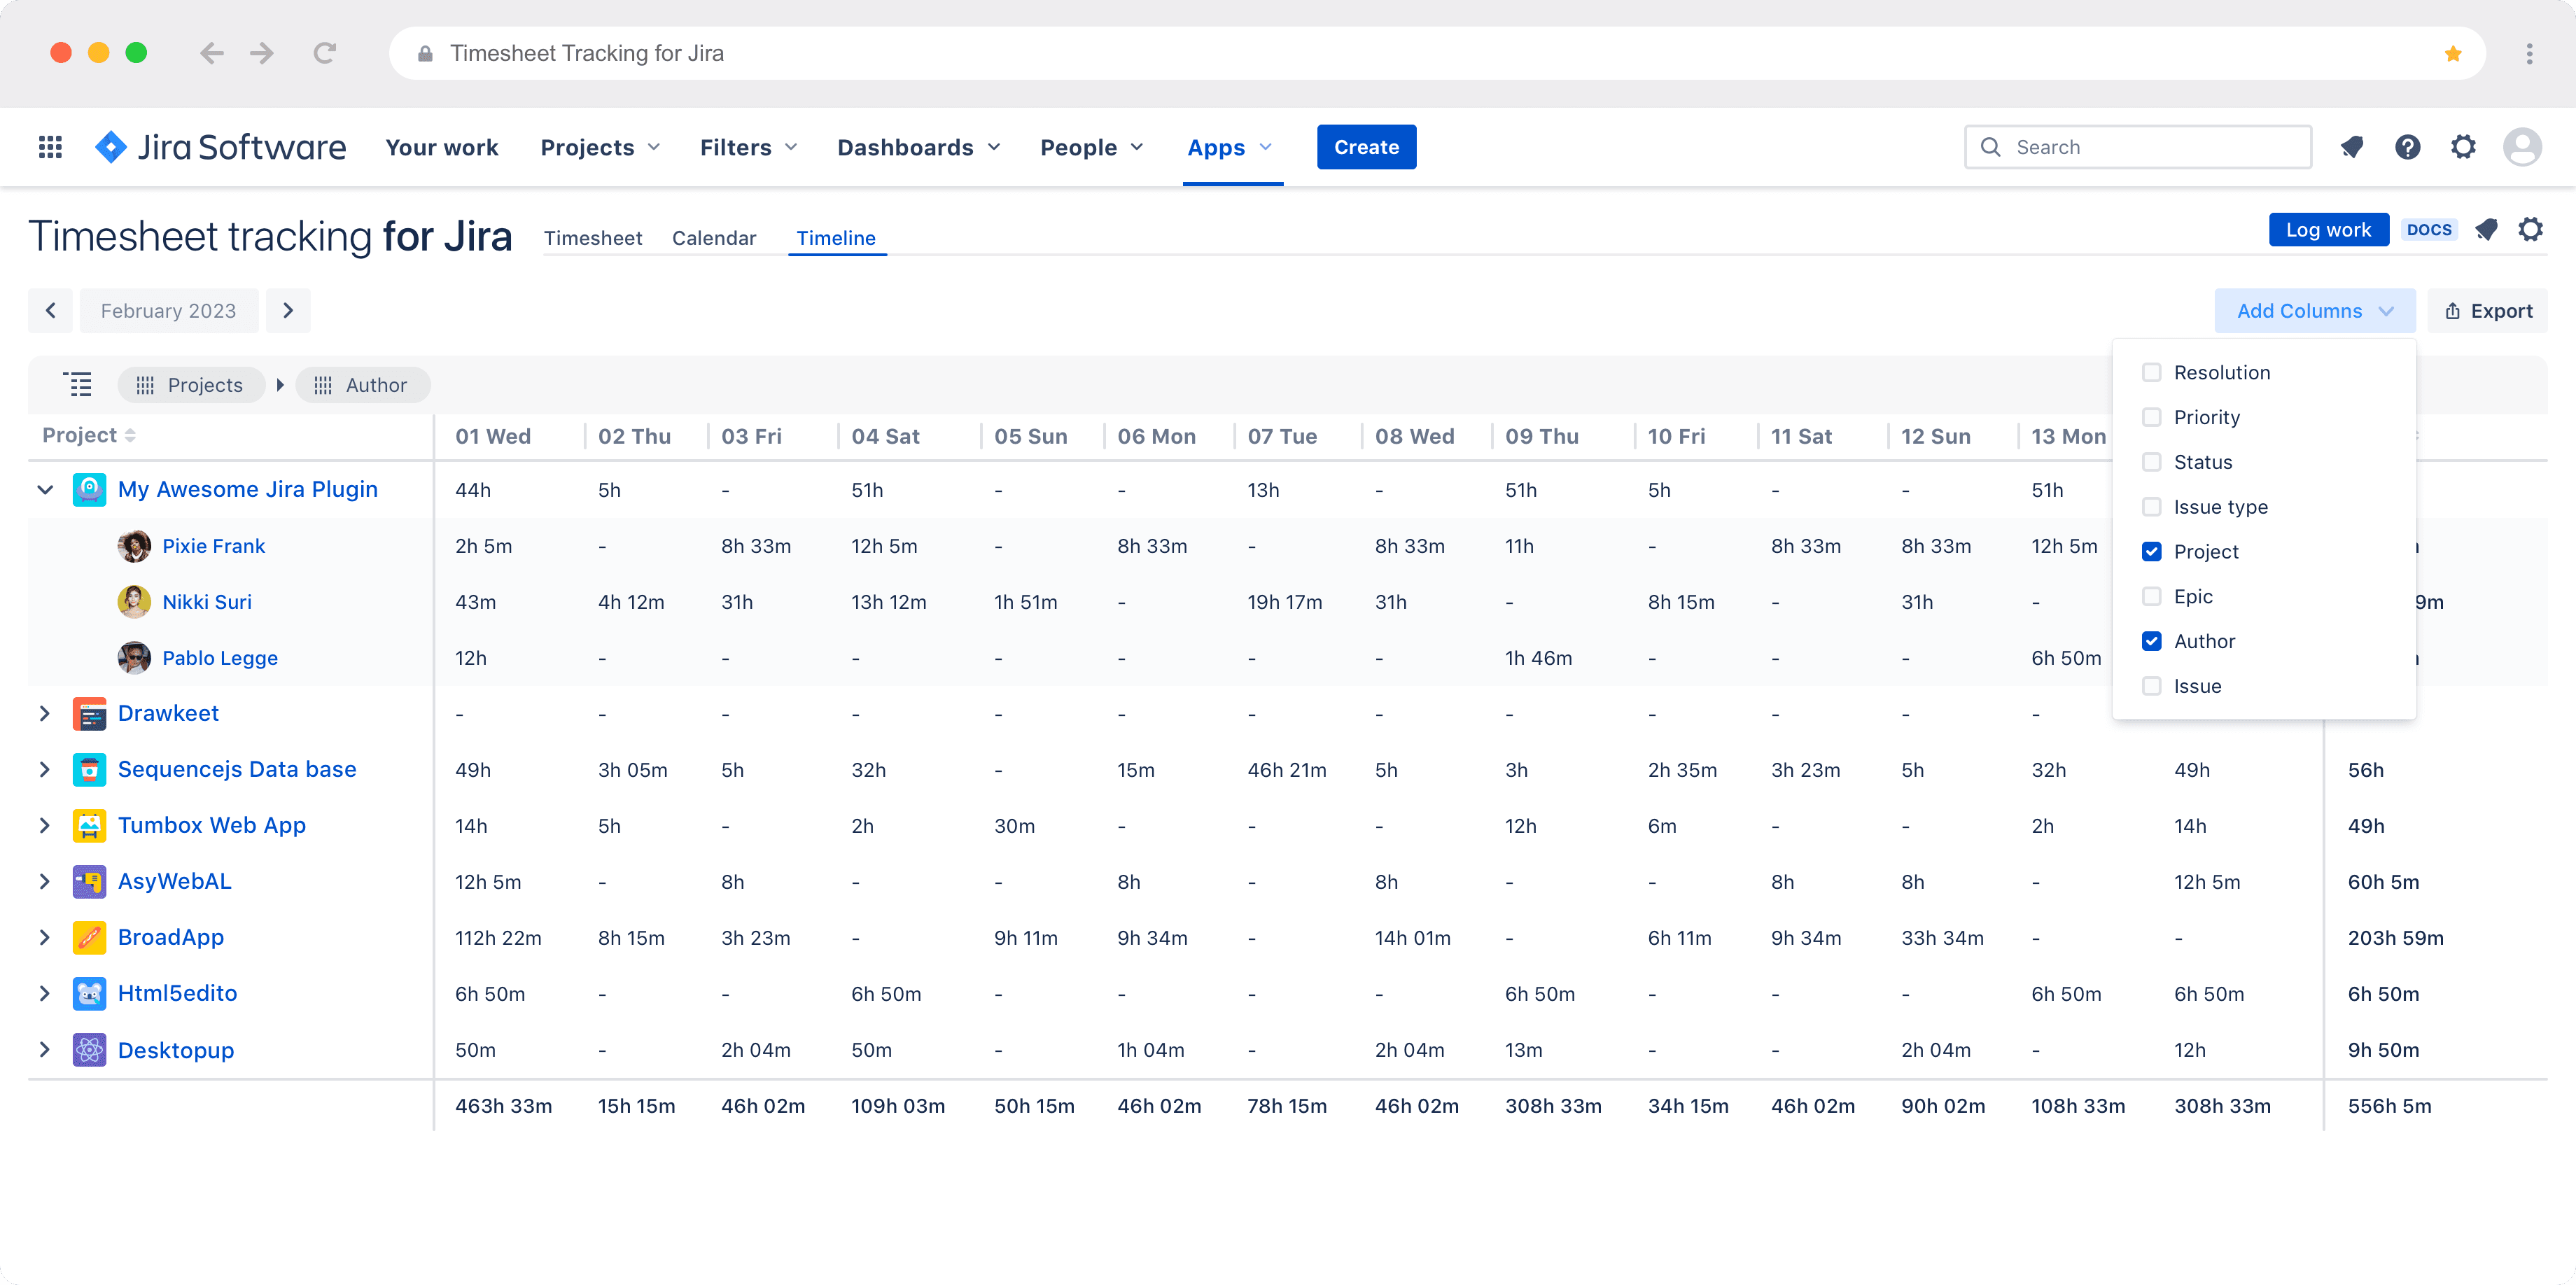Expand the Drawkeet project row
The image size is (2576, 1285).
click(x=45, y=714)
